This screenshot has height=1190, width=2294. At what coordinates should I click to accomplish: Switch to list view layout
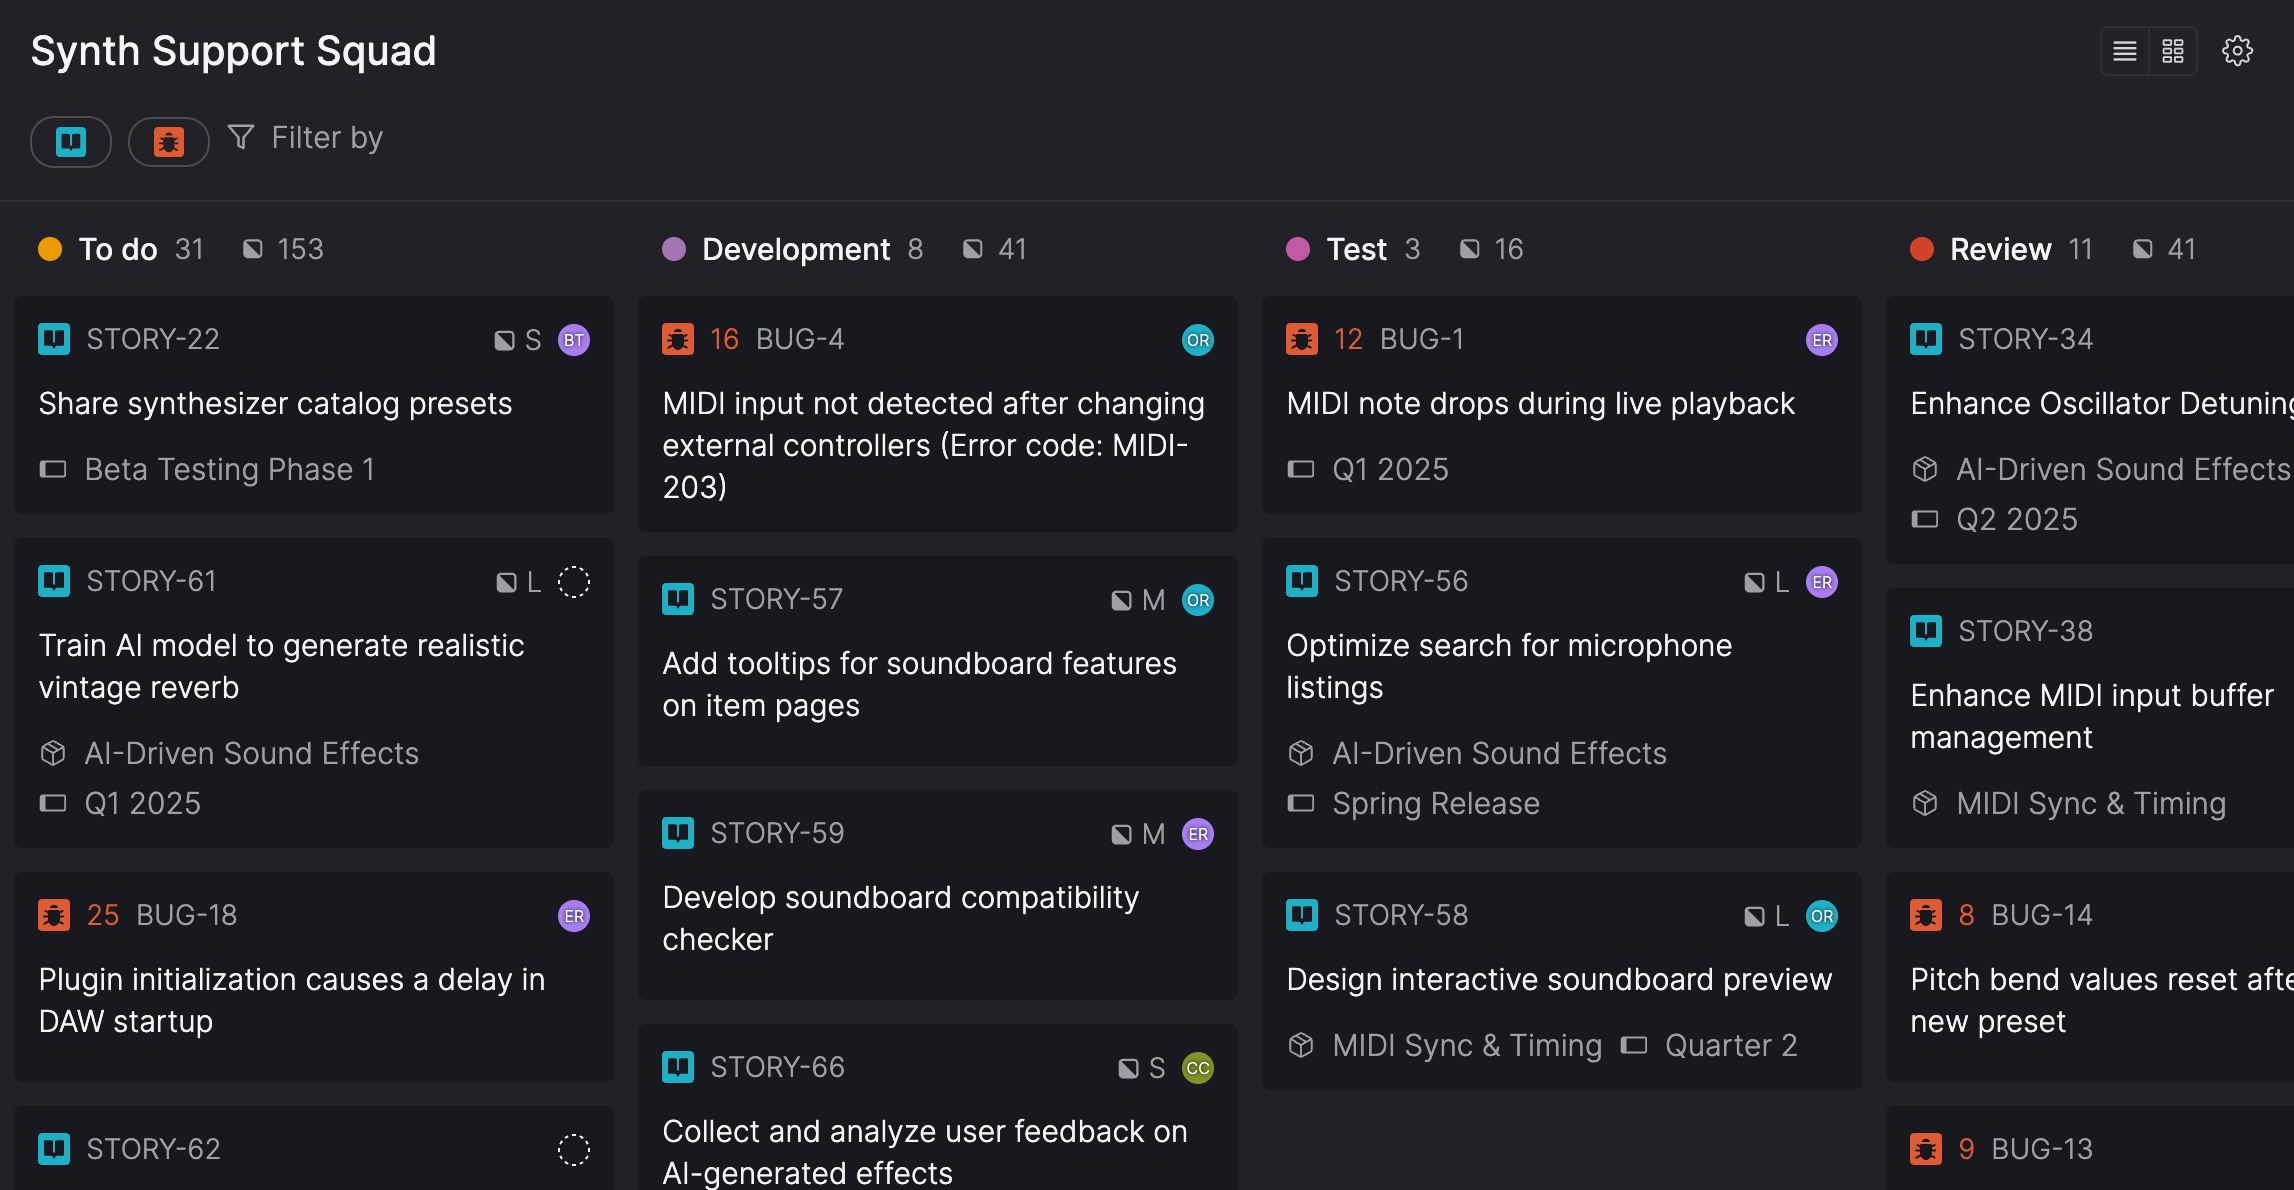2125,51
